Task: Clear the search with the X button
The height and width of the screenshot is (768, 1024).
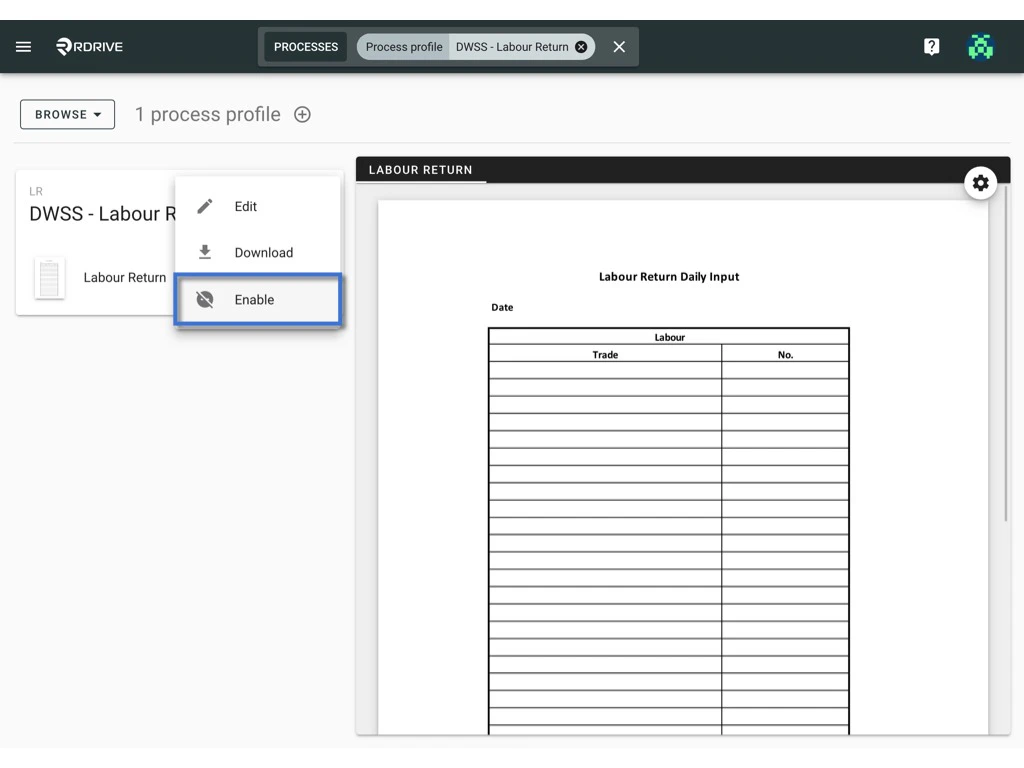Action: click(618, 46)
